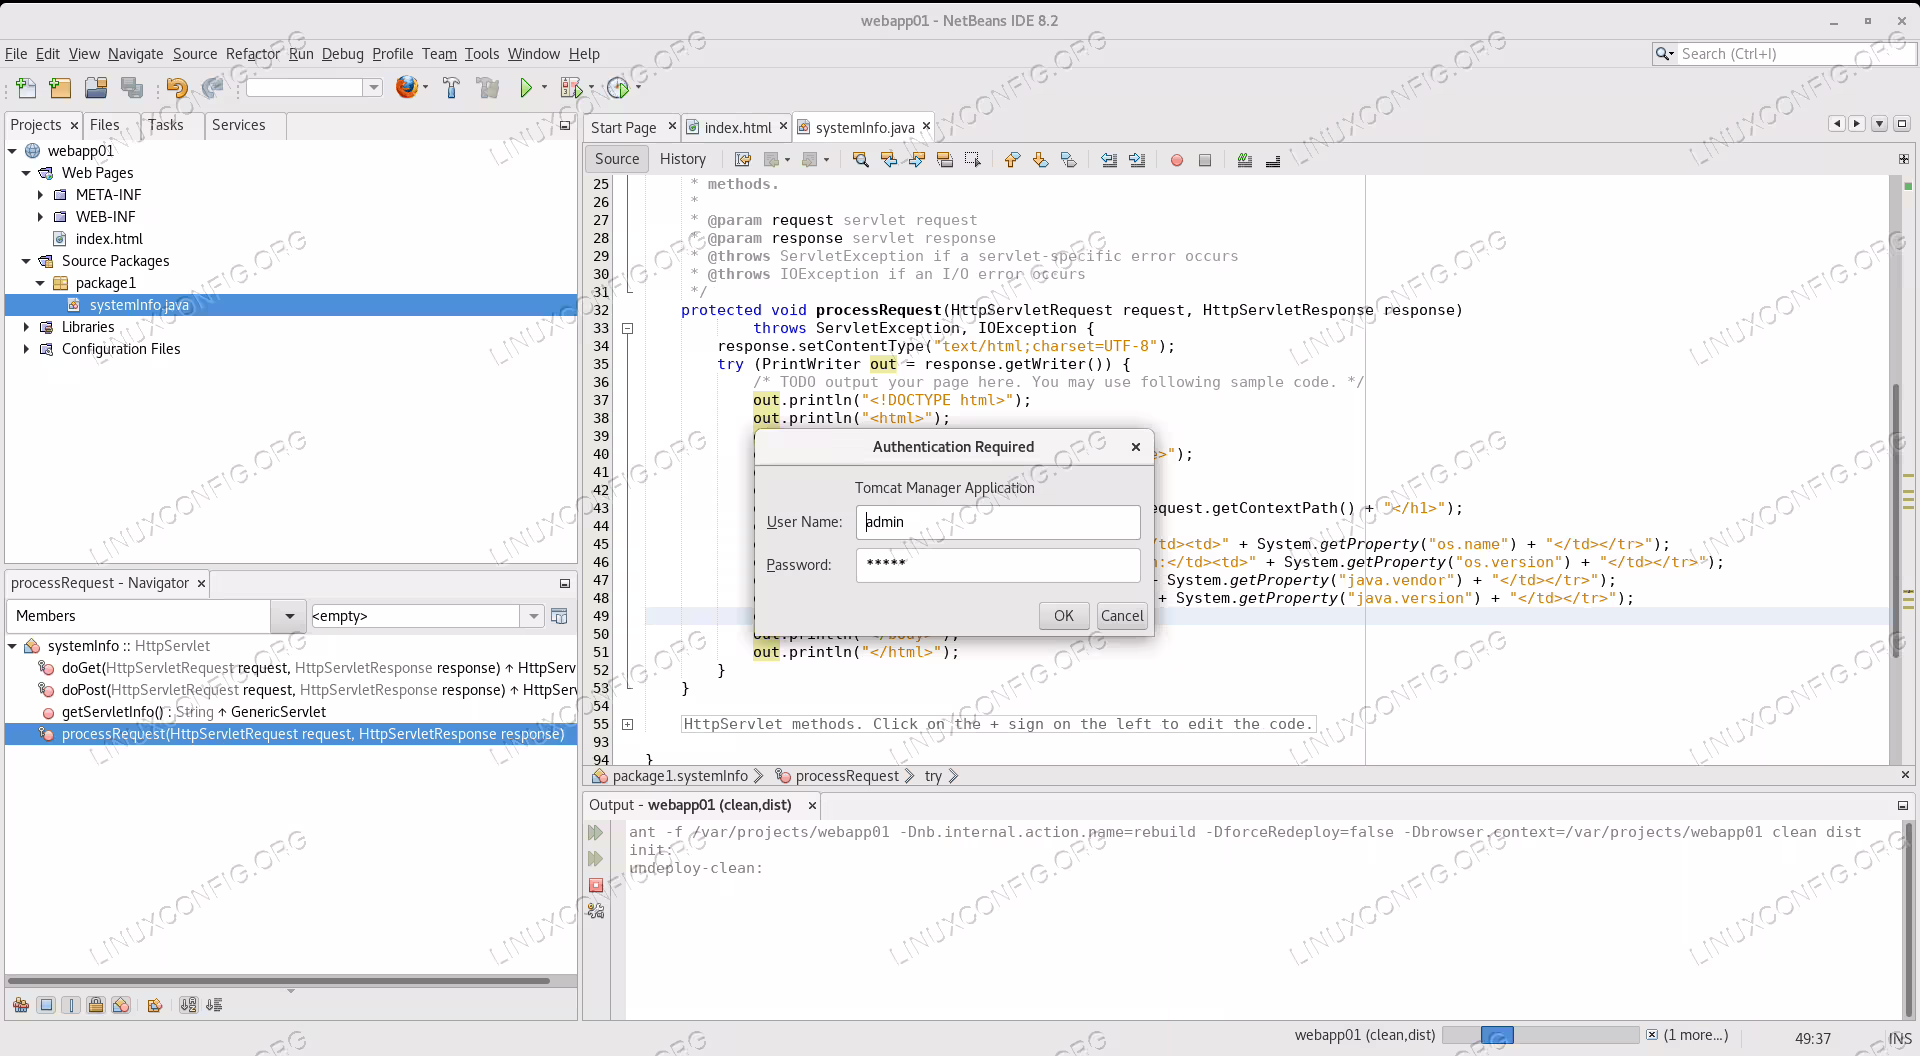1920x1056 pixels.
Task: Click the Toggle Bookmark icon
Action: (1068, 160)
